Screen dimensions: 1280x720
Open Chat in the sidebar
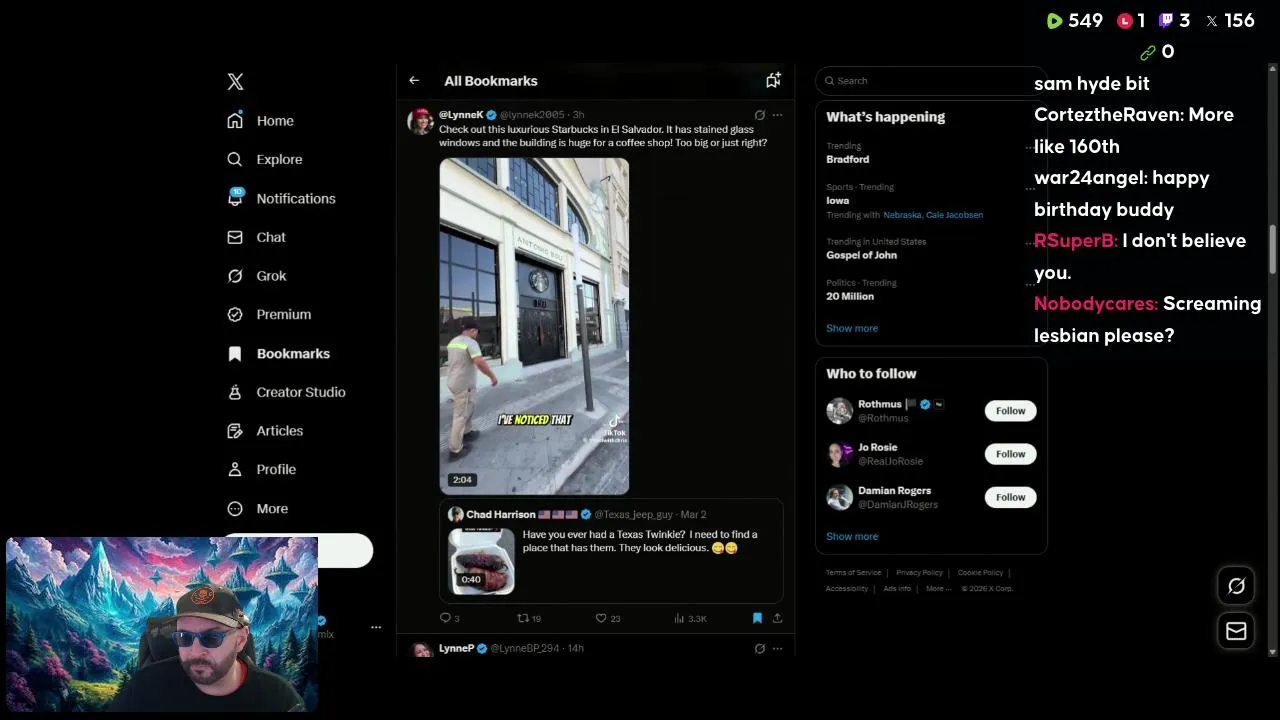[x=256, y=237]
